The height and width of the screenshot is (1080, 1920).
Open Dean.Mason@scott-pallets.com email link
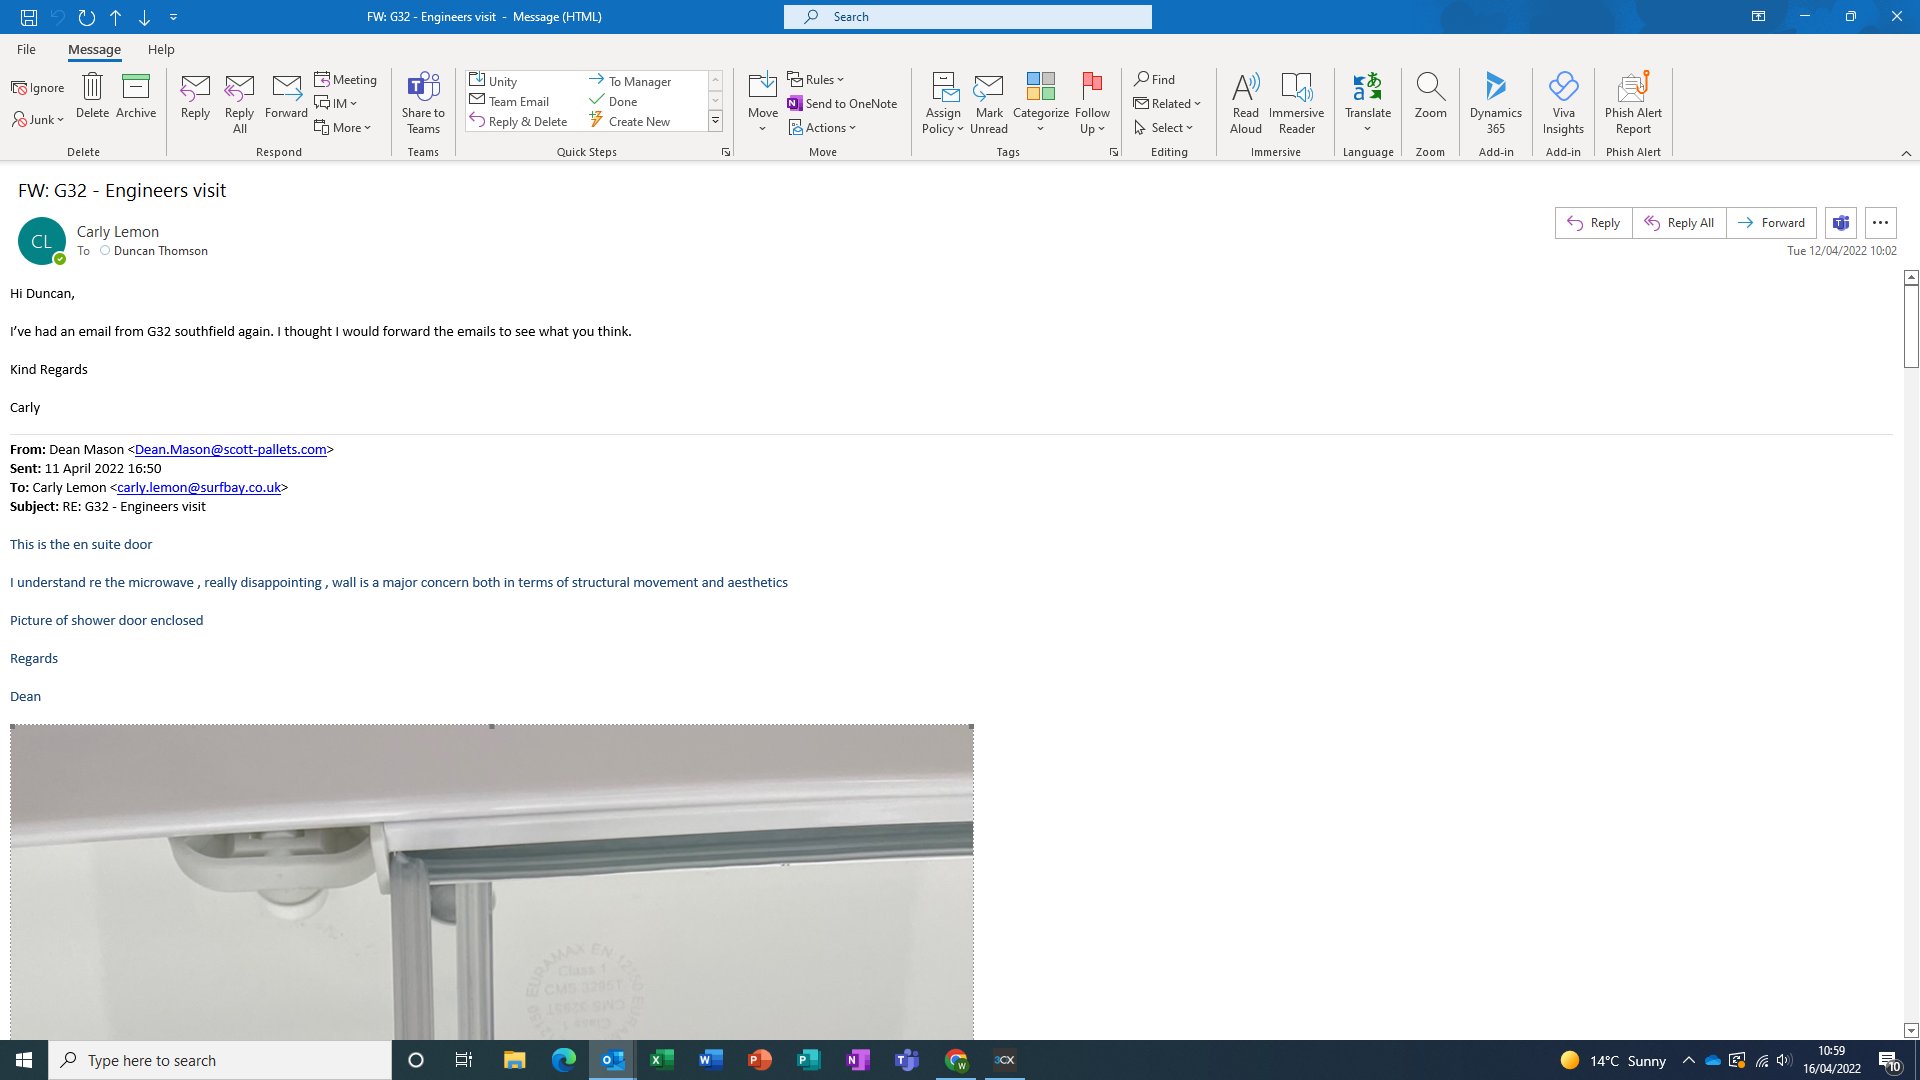pos(230,450)
